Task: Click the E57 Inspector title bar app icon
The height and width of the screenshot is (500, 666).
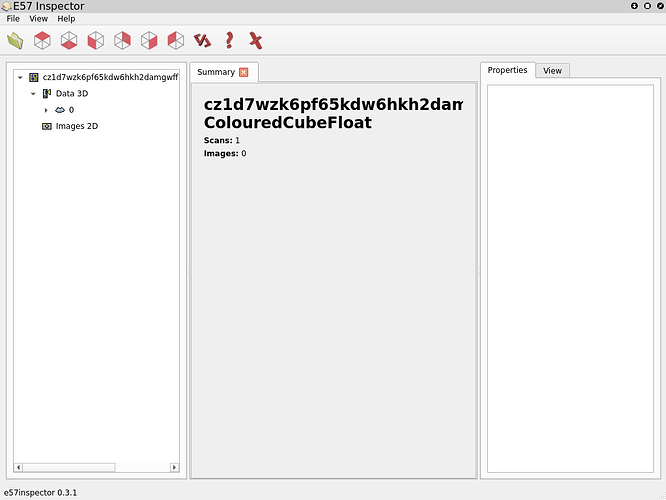Action: [6, 6]
